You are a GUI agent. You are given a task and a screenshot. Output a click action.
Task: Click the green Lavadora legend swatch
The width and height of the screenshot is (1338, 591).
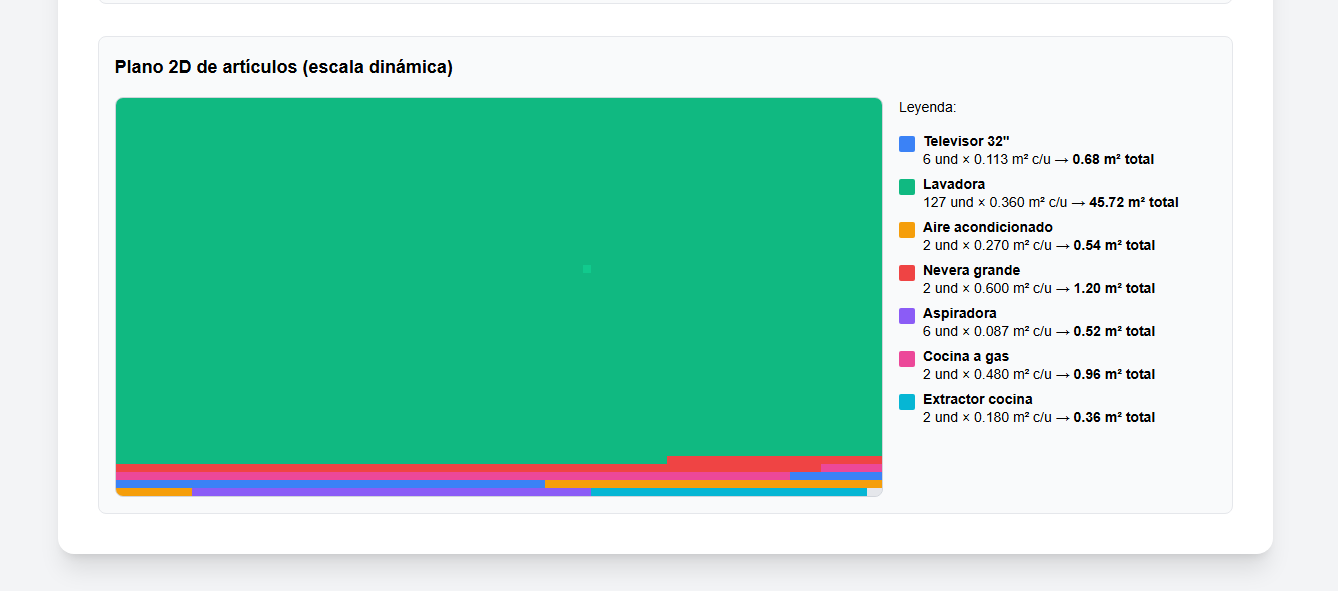[907, 187]
